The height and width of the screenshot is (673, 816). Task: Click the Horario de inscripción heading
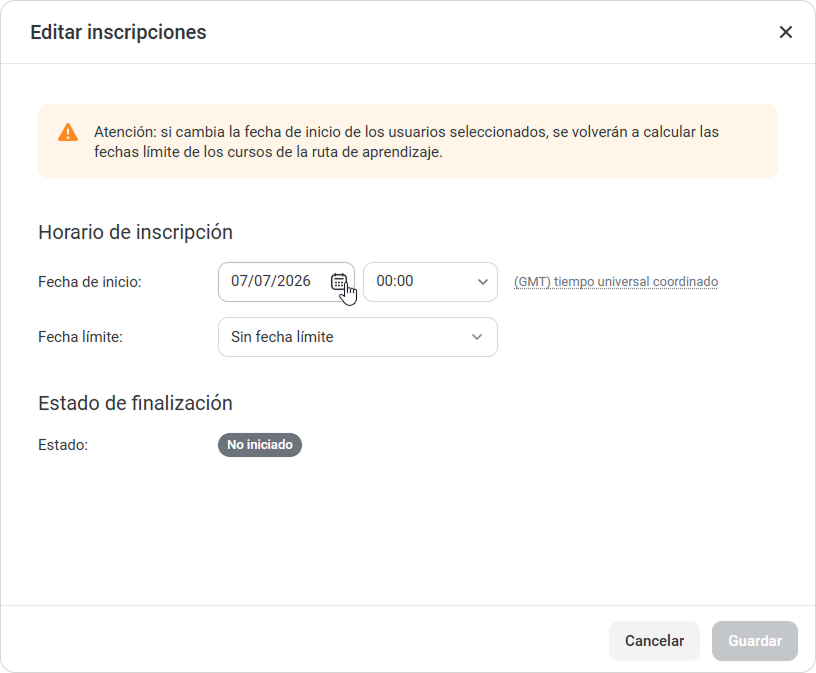click(135, 232)
